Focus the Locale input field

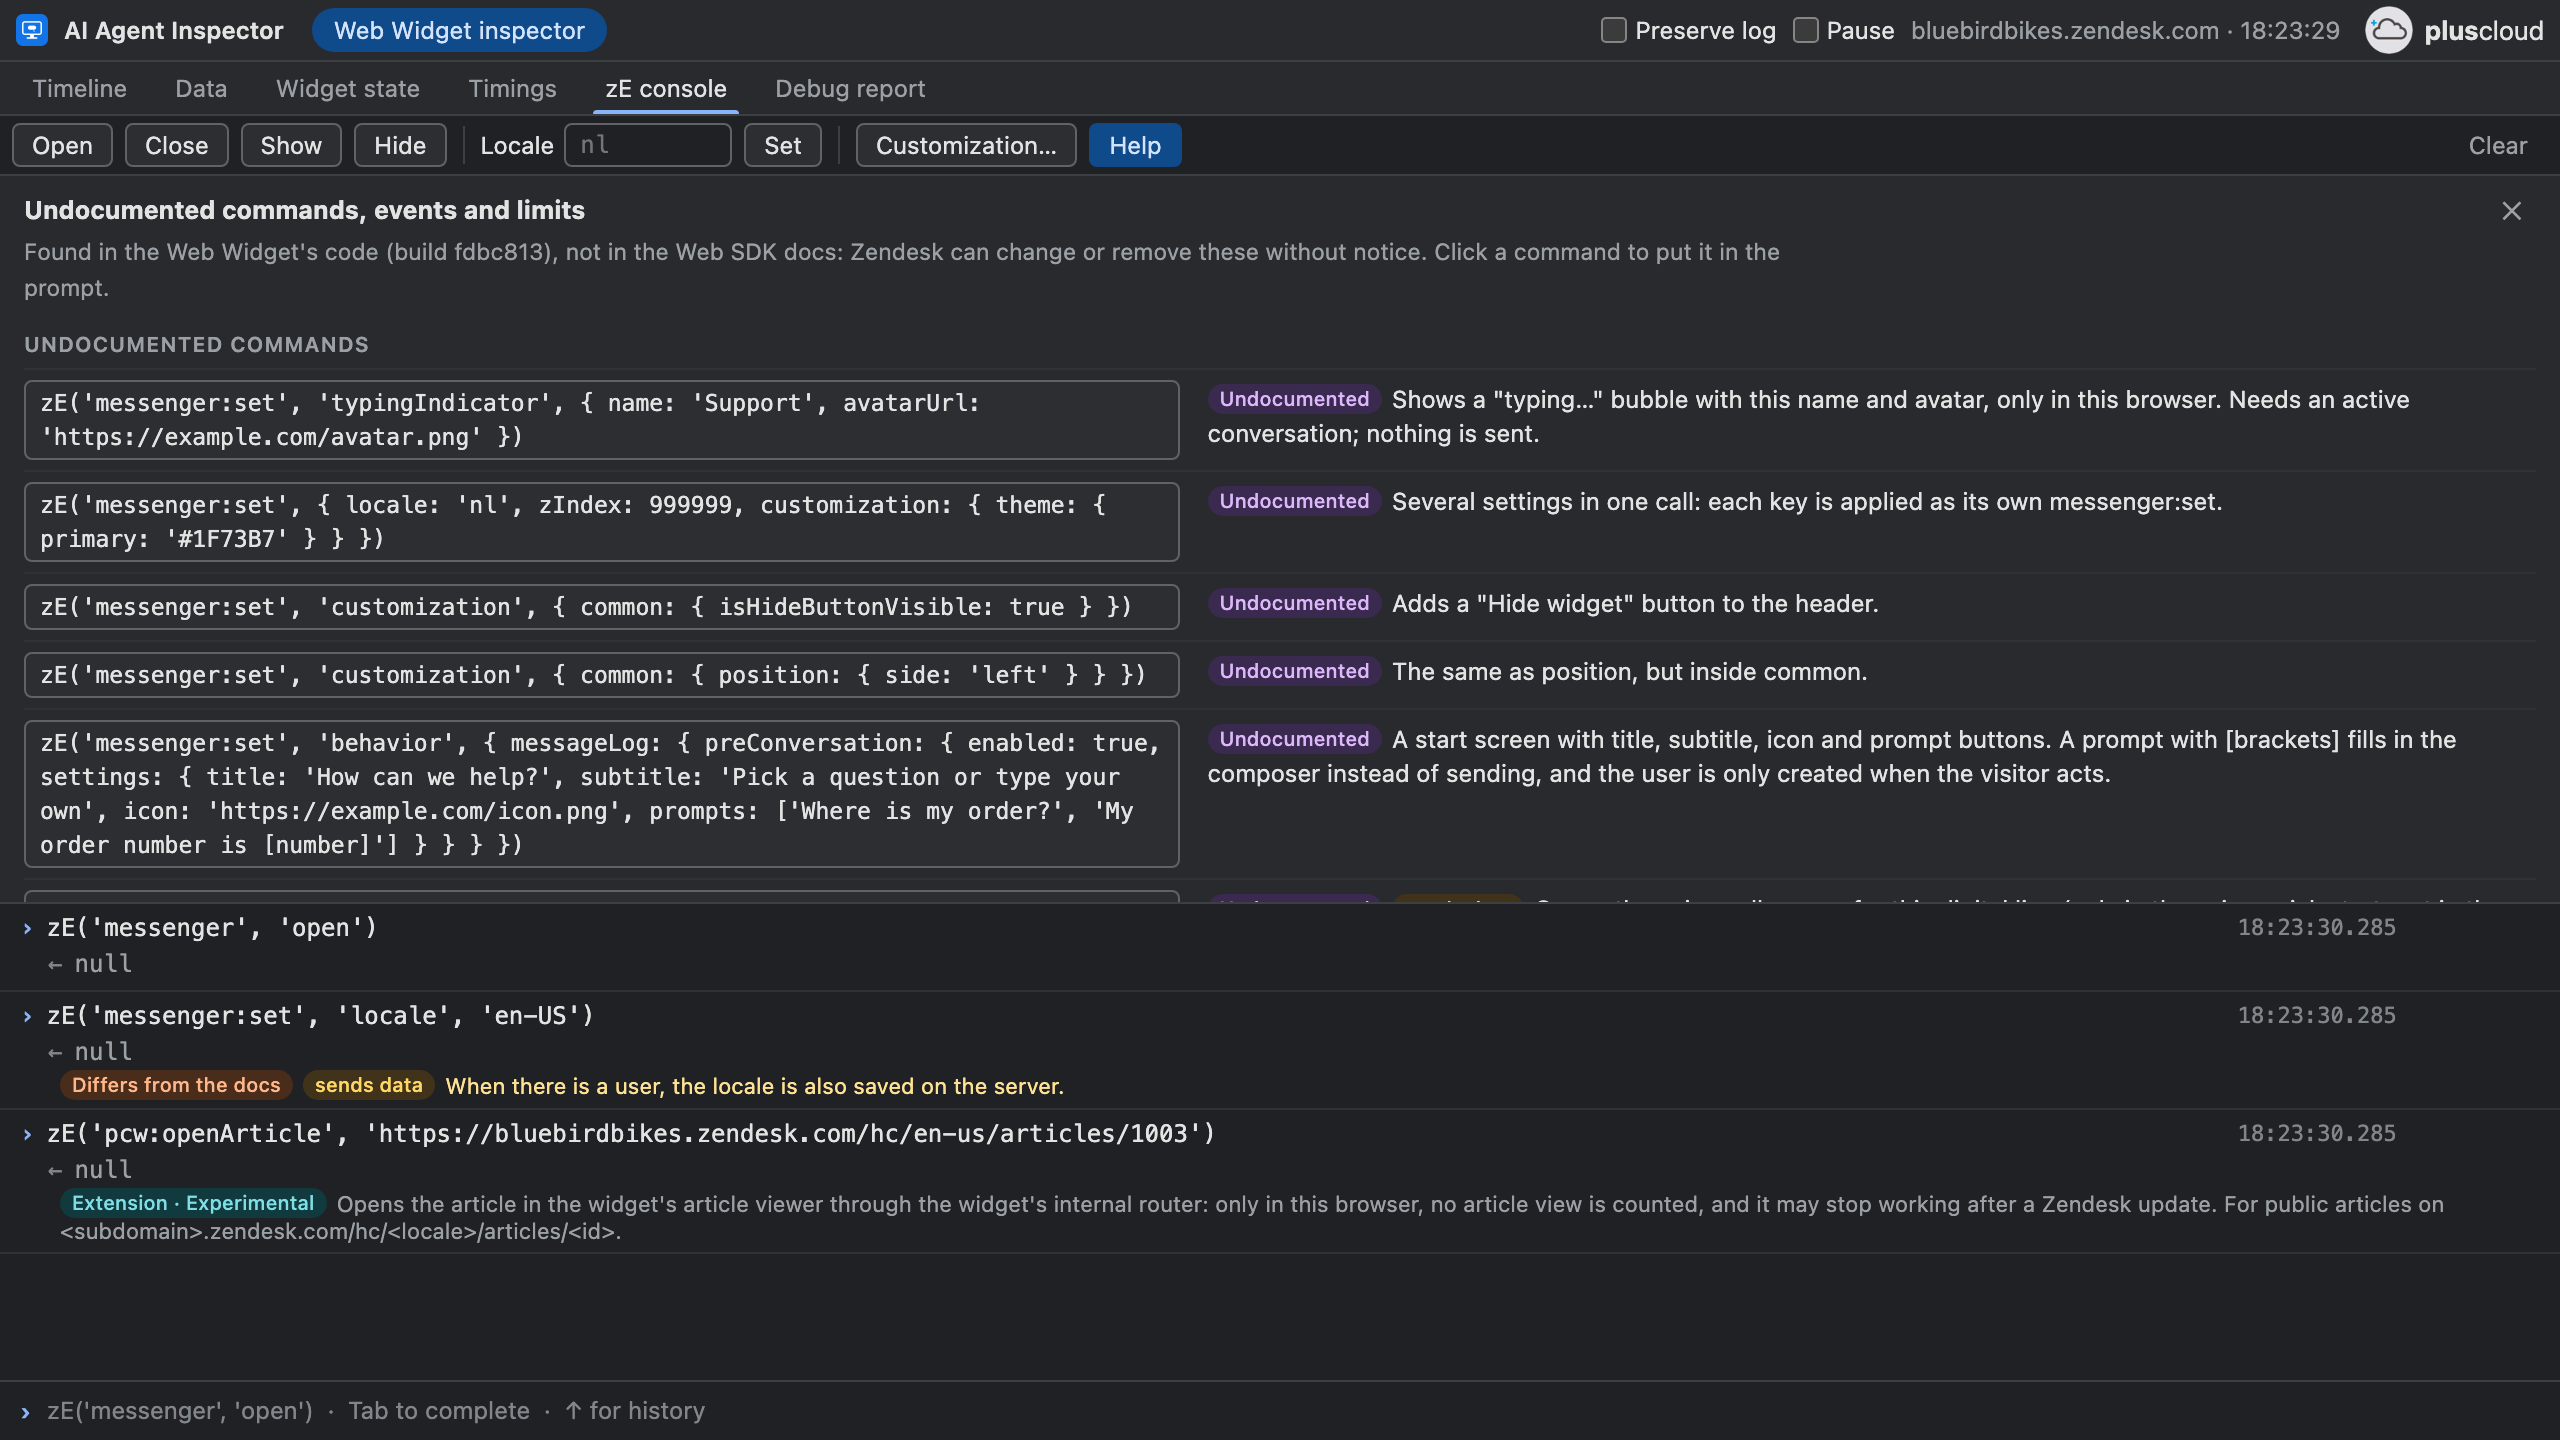point(648,145)
